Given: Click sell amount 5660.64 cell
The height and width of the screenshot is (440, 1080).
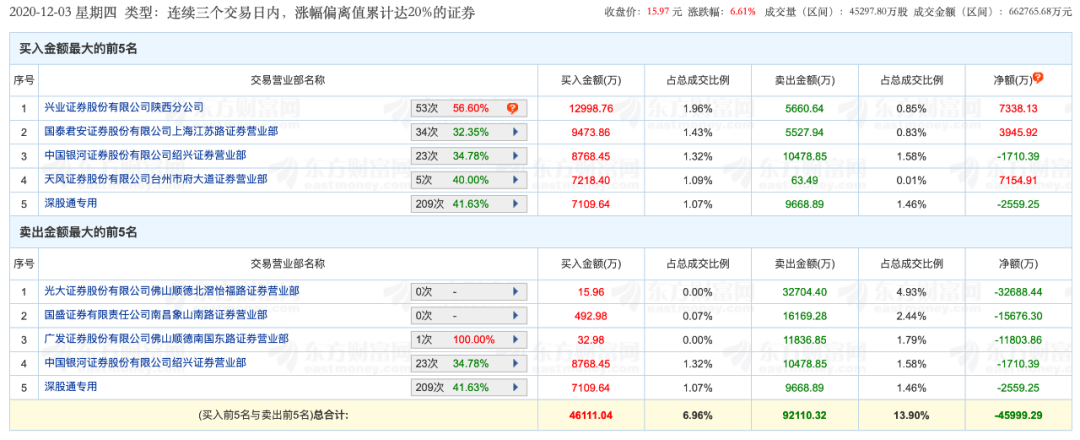Looking at the screenshot, I should (805, 109).
